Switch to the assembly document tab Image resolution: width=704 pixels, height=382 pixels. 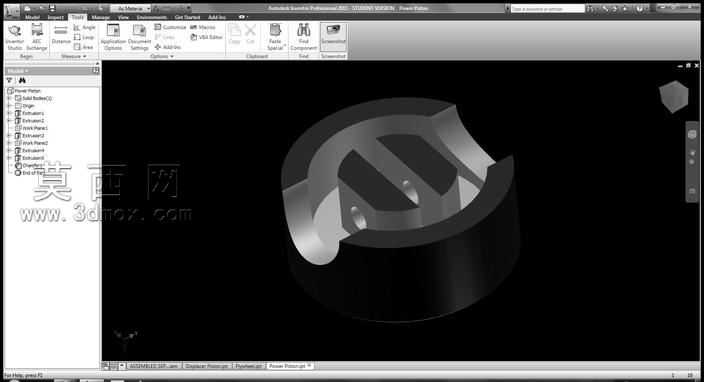tap(154, 366)
